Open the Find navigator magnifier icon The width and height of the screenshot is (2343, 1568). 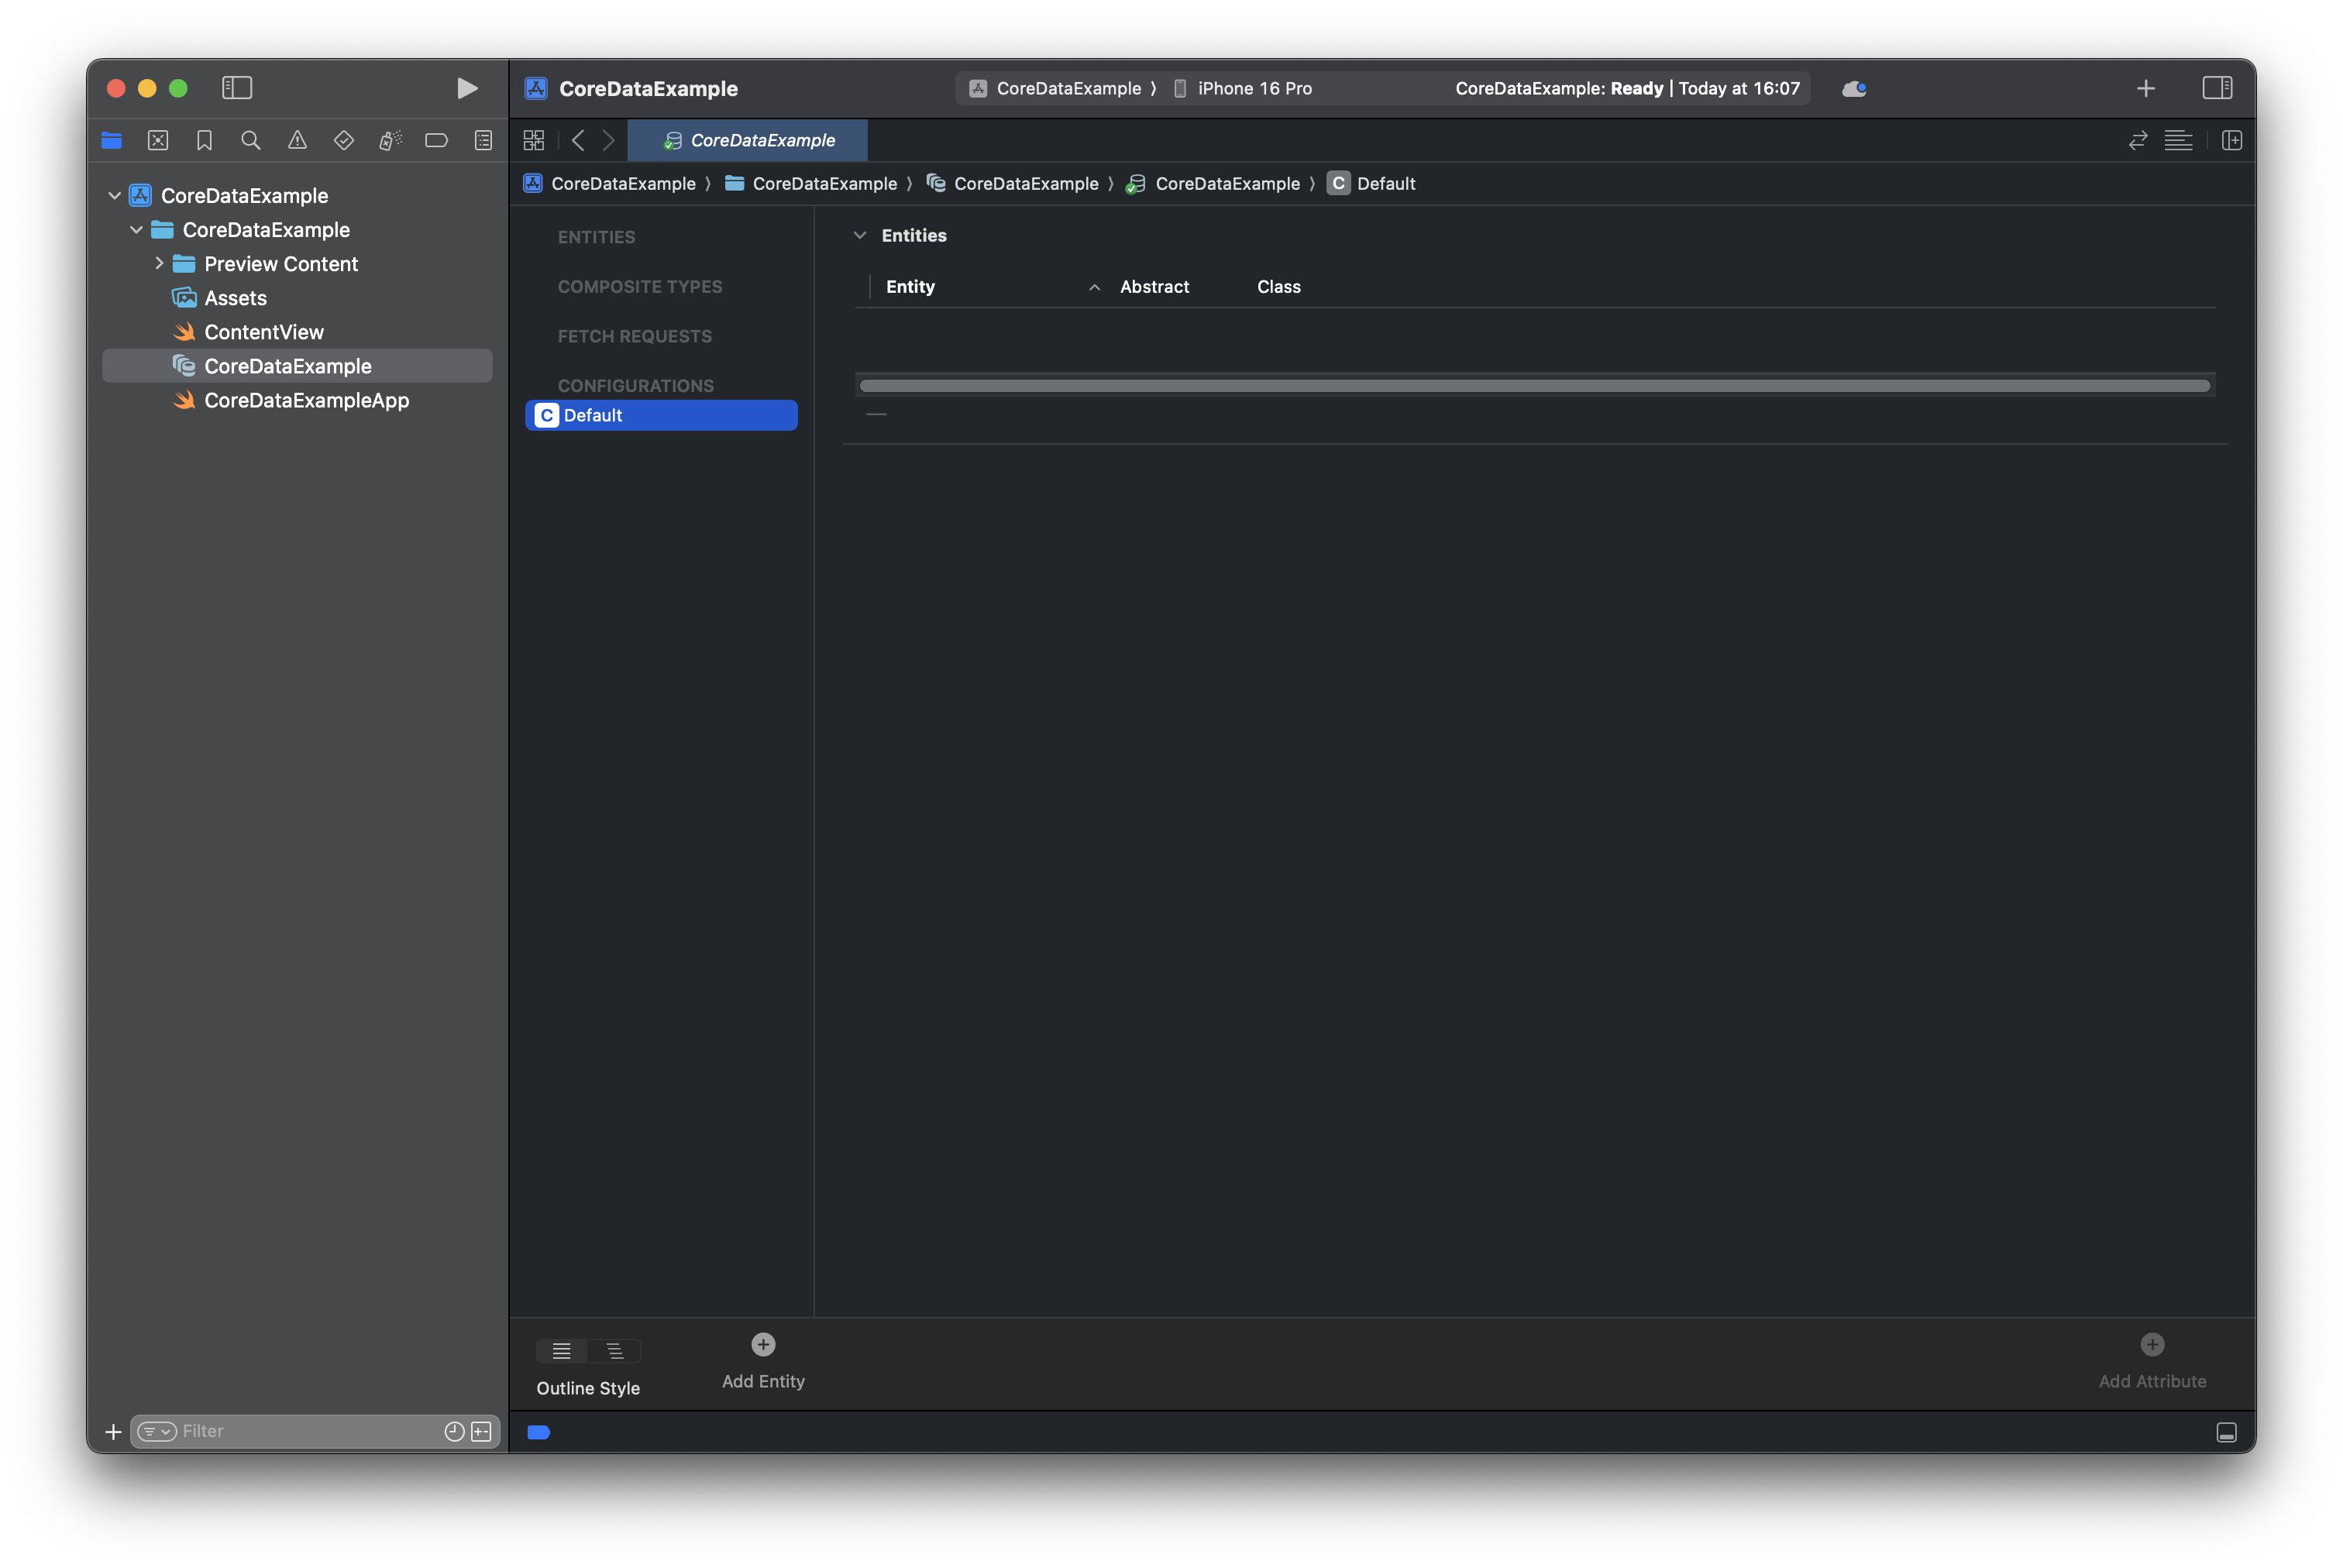coord(251,141)
